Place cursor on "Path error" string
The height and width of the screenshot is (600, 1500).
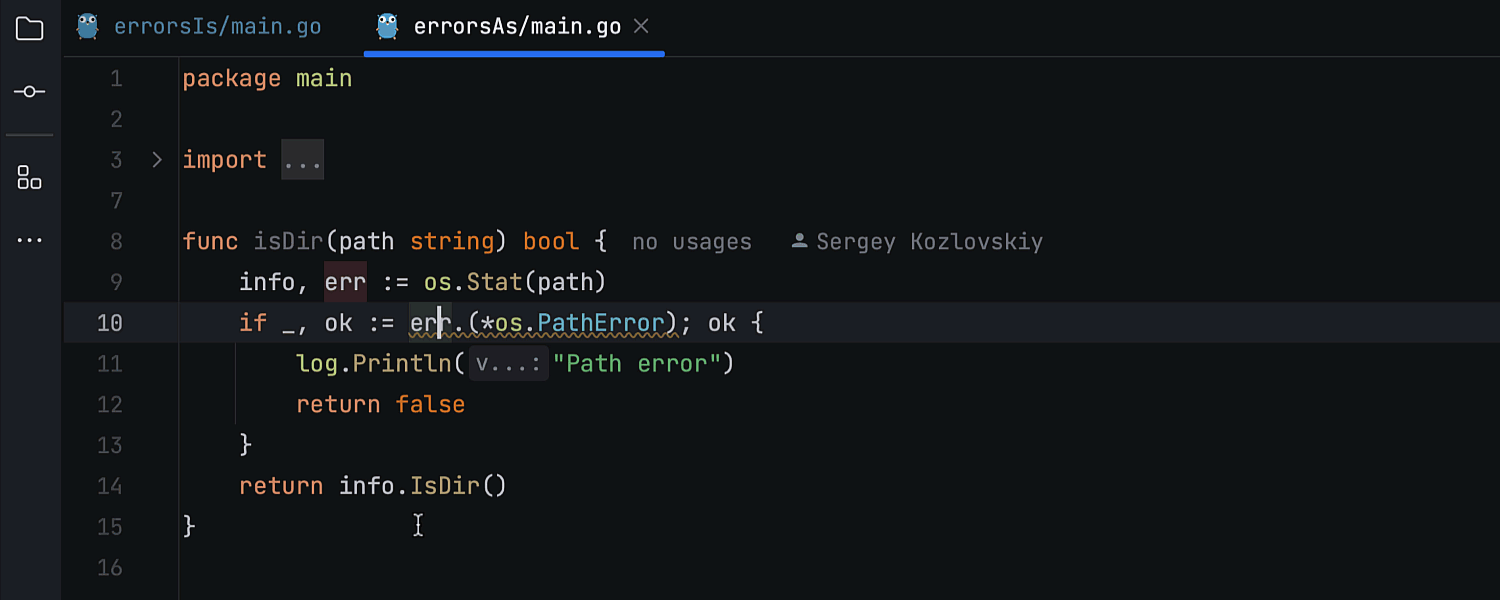[644, 364]
